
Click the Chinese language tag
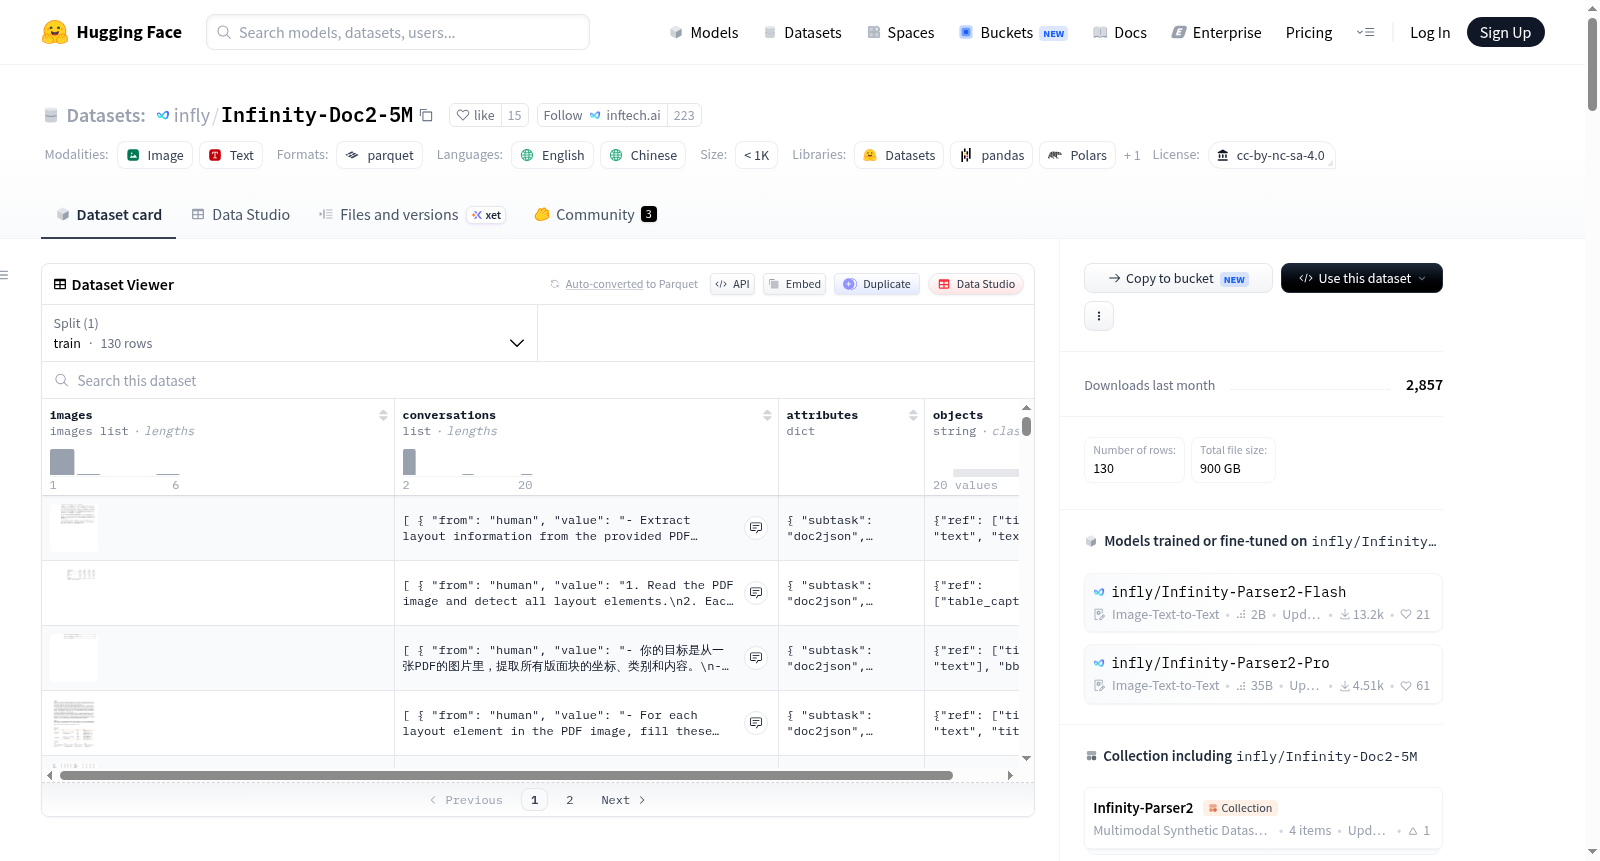click(643, 155)
